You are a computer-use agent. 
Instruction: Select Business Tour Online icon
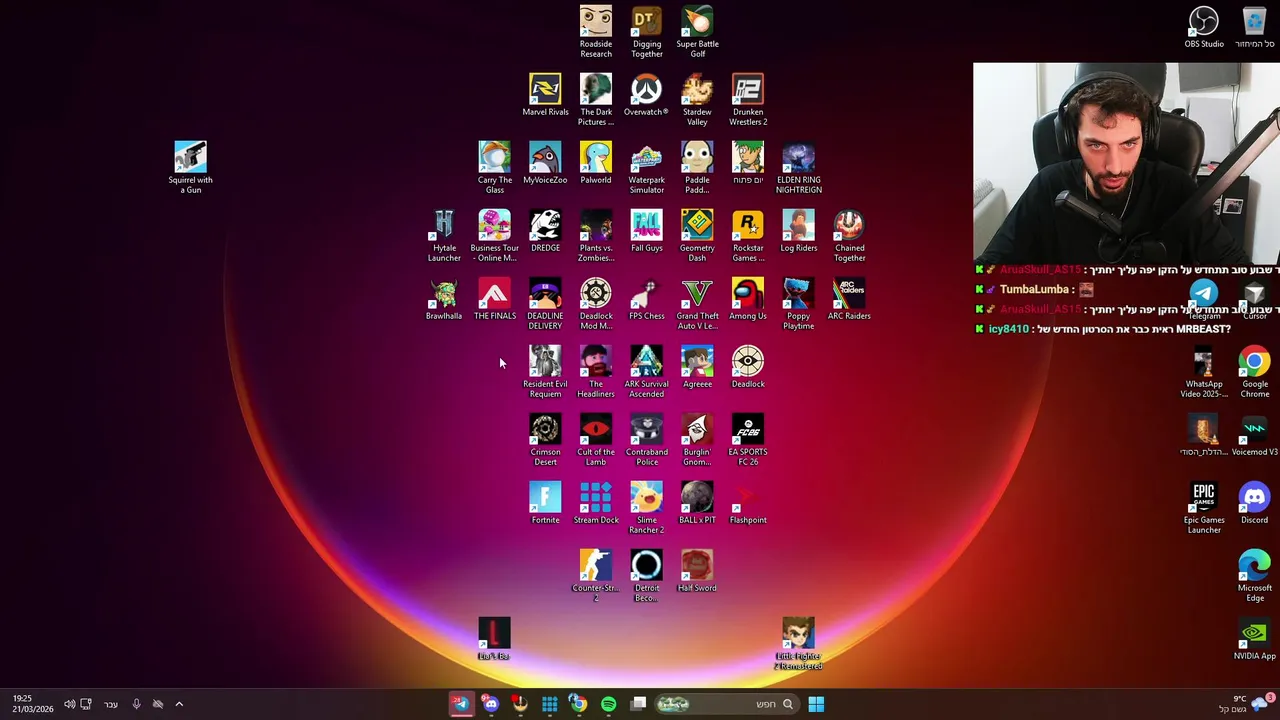[494, 236]
